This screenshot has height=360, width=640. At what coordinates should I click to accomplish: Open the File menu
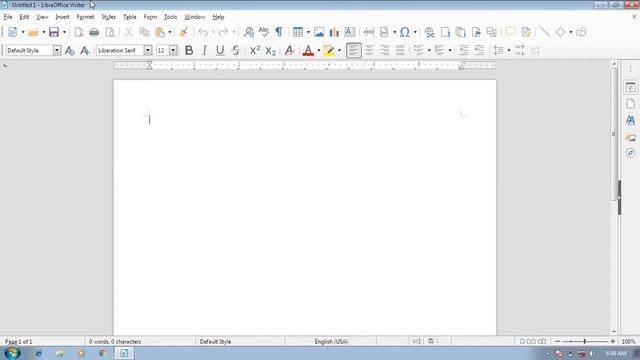click(x=8, y=17)
